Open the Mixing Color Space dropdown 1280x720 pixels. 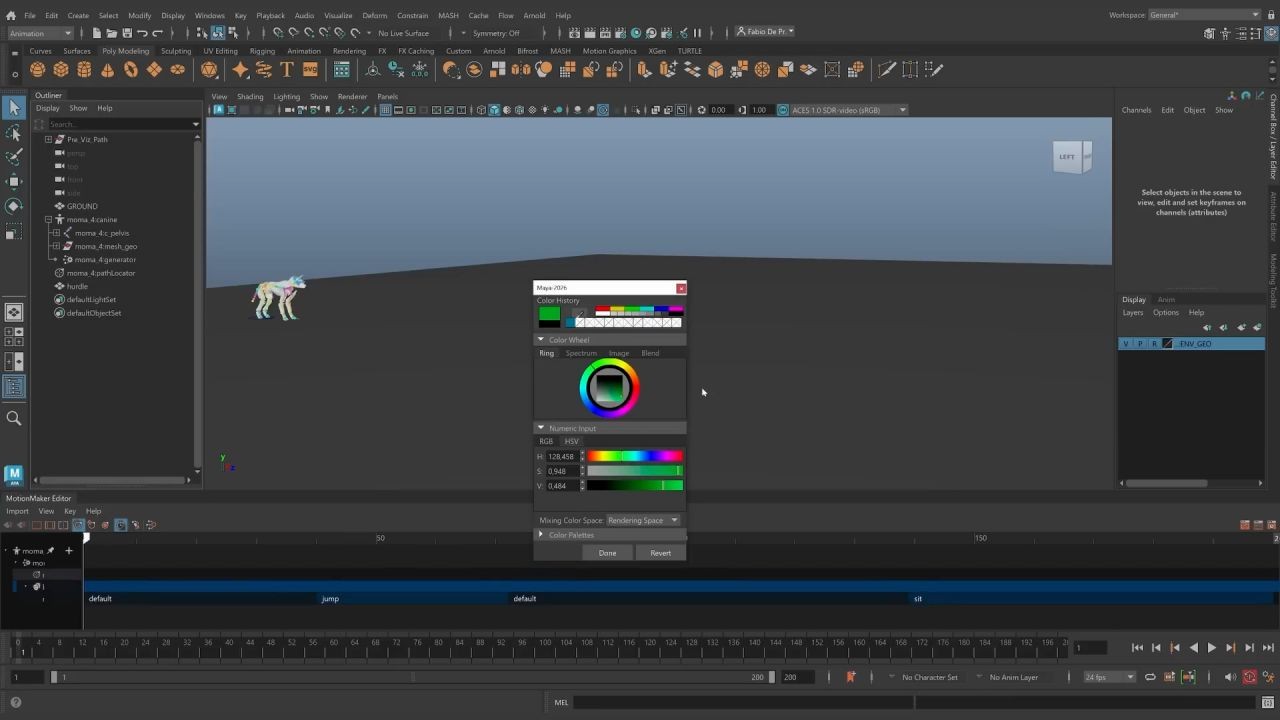pos(643,520)
